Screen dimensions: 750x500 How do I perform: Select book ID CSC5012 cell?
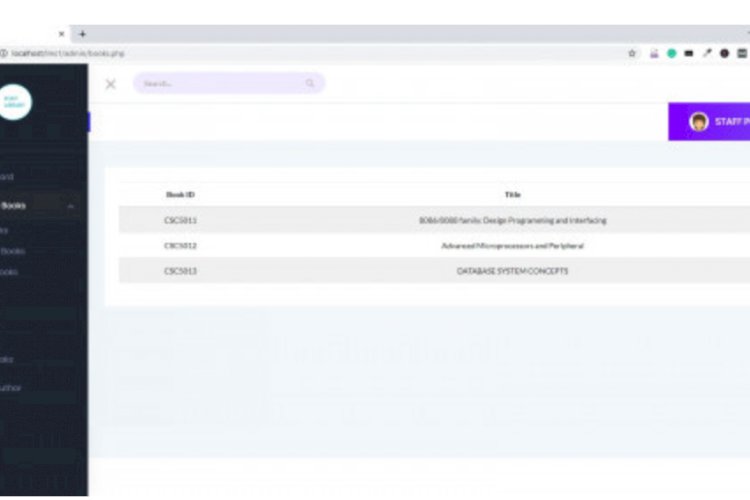(180, 246)
